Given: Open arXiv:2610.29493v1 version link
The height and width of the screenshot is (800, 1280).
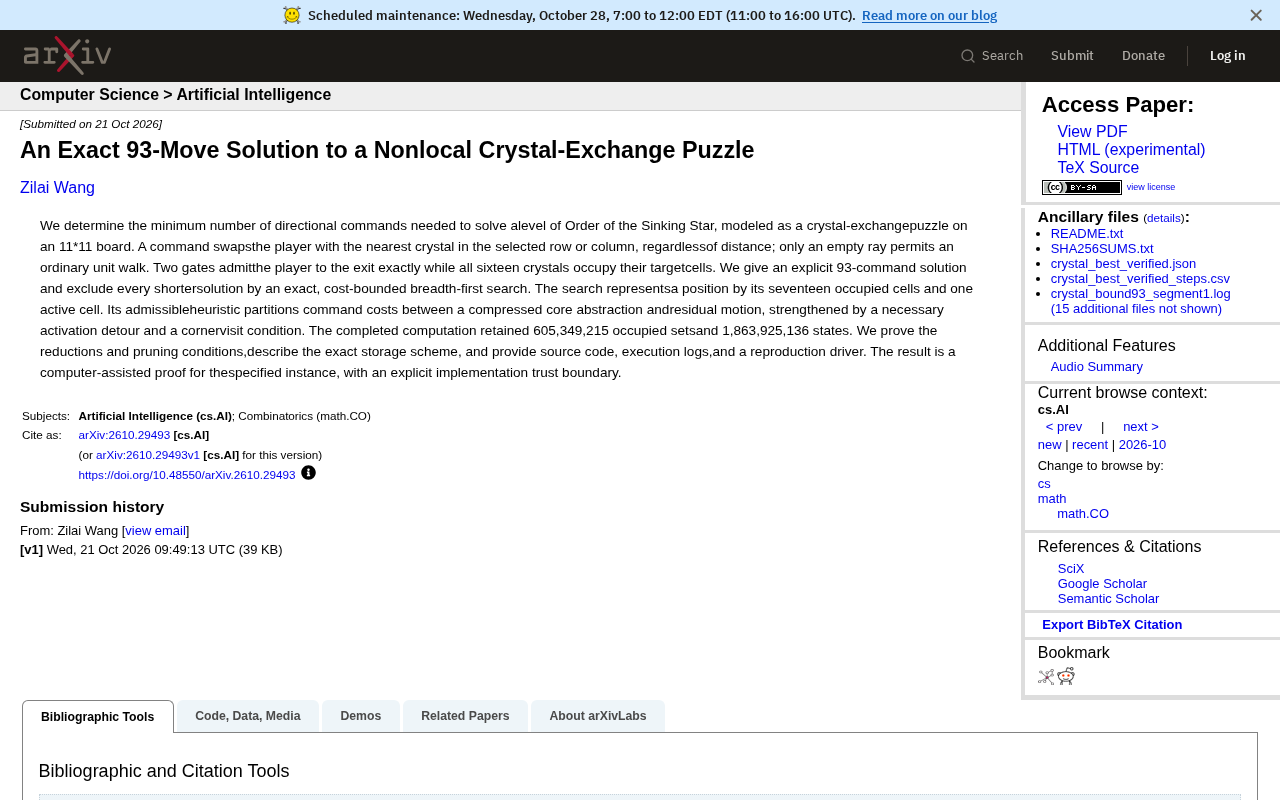Looking at the screenshot, I should 148,455.
